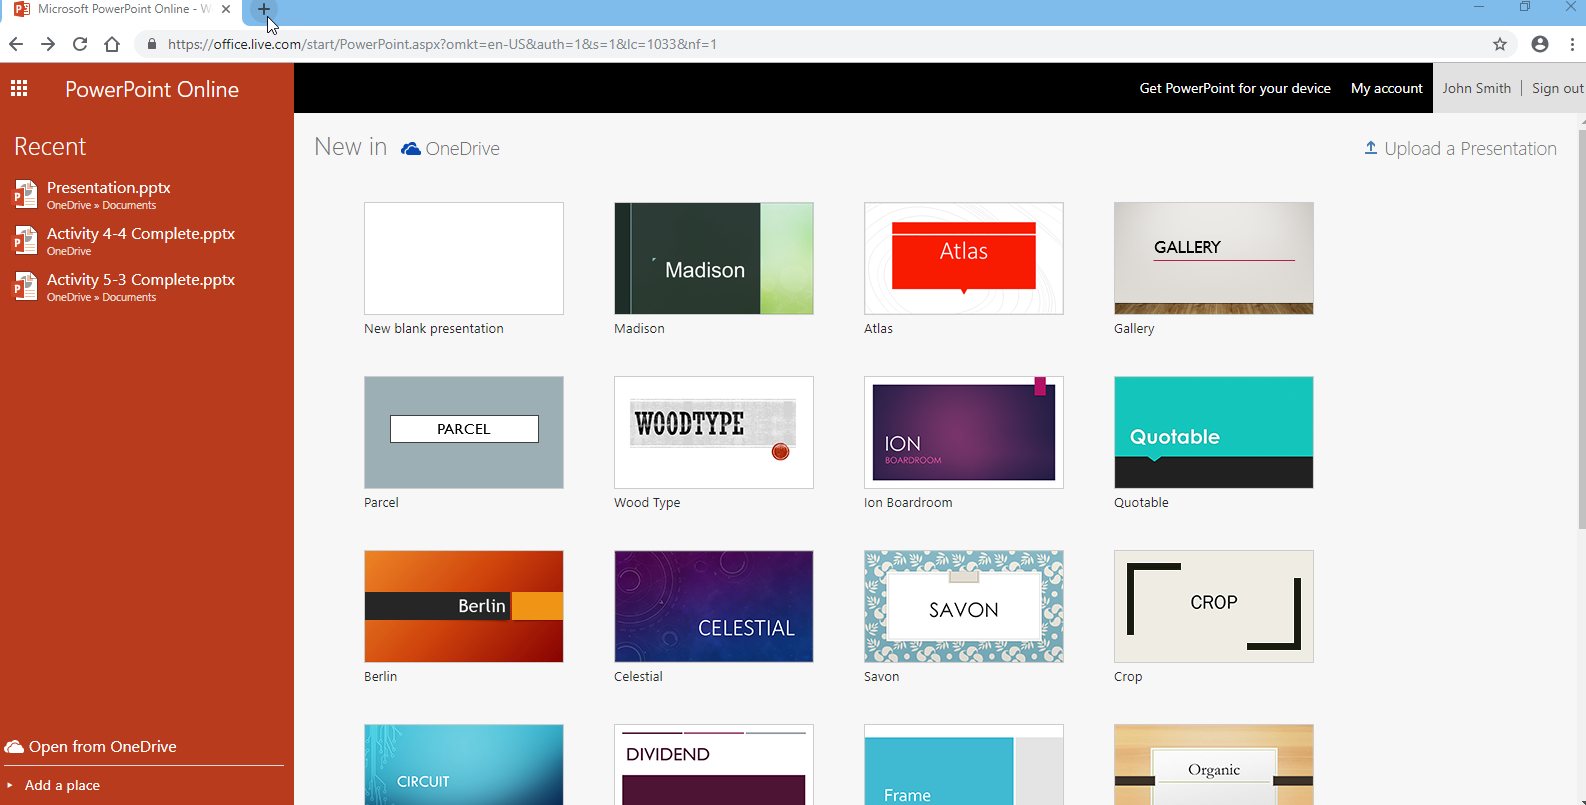Reload the page with refresh icon

click(x=80, y=44)
